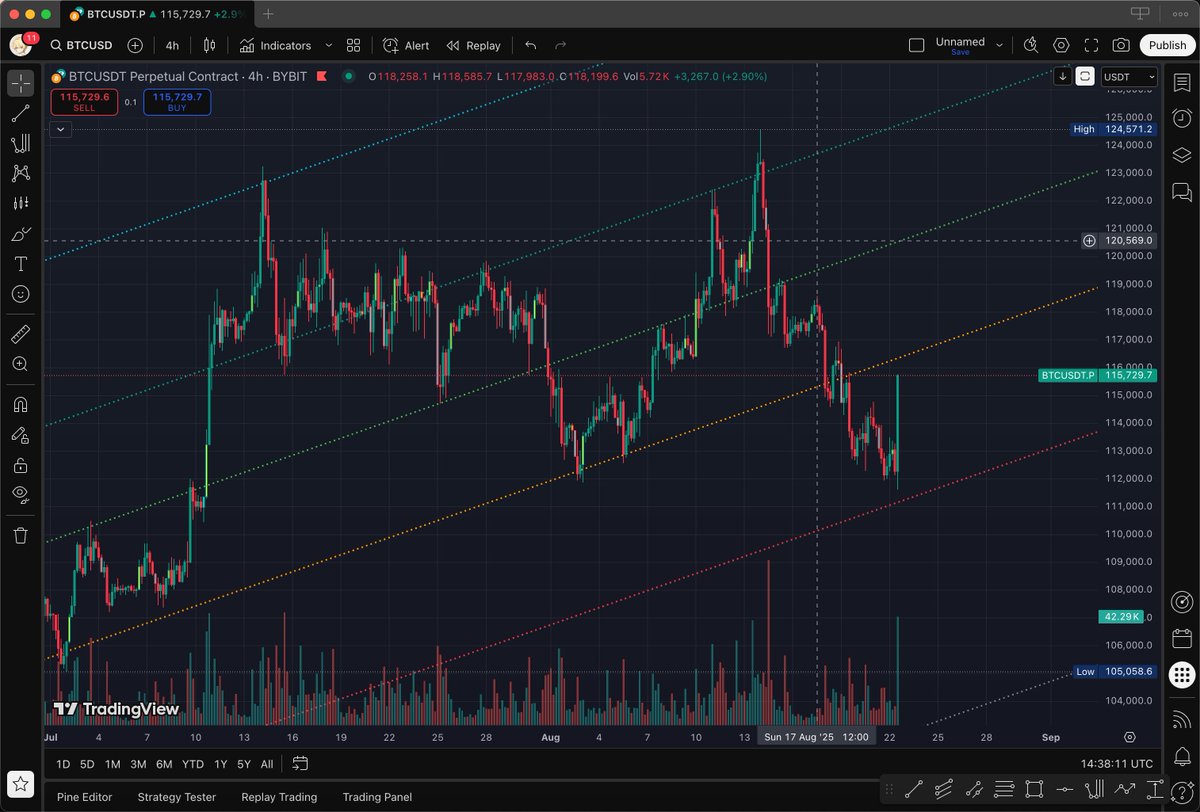
Task: Take a chart snapshot with camera icon
Action: pos(1121,45)
